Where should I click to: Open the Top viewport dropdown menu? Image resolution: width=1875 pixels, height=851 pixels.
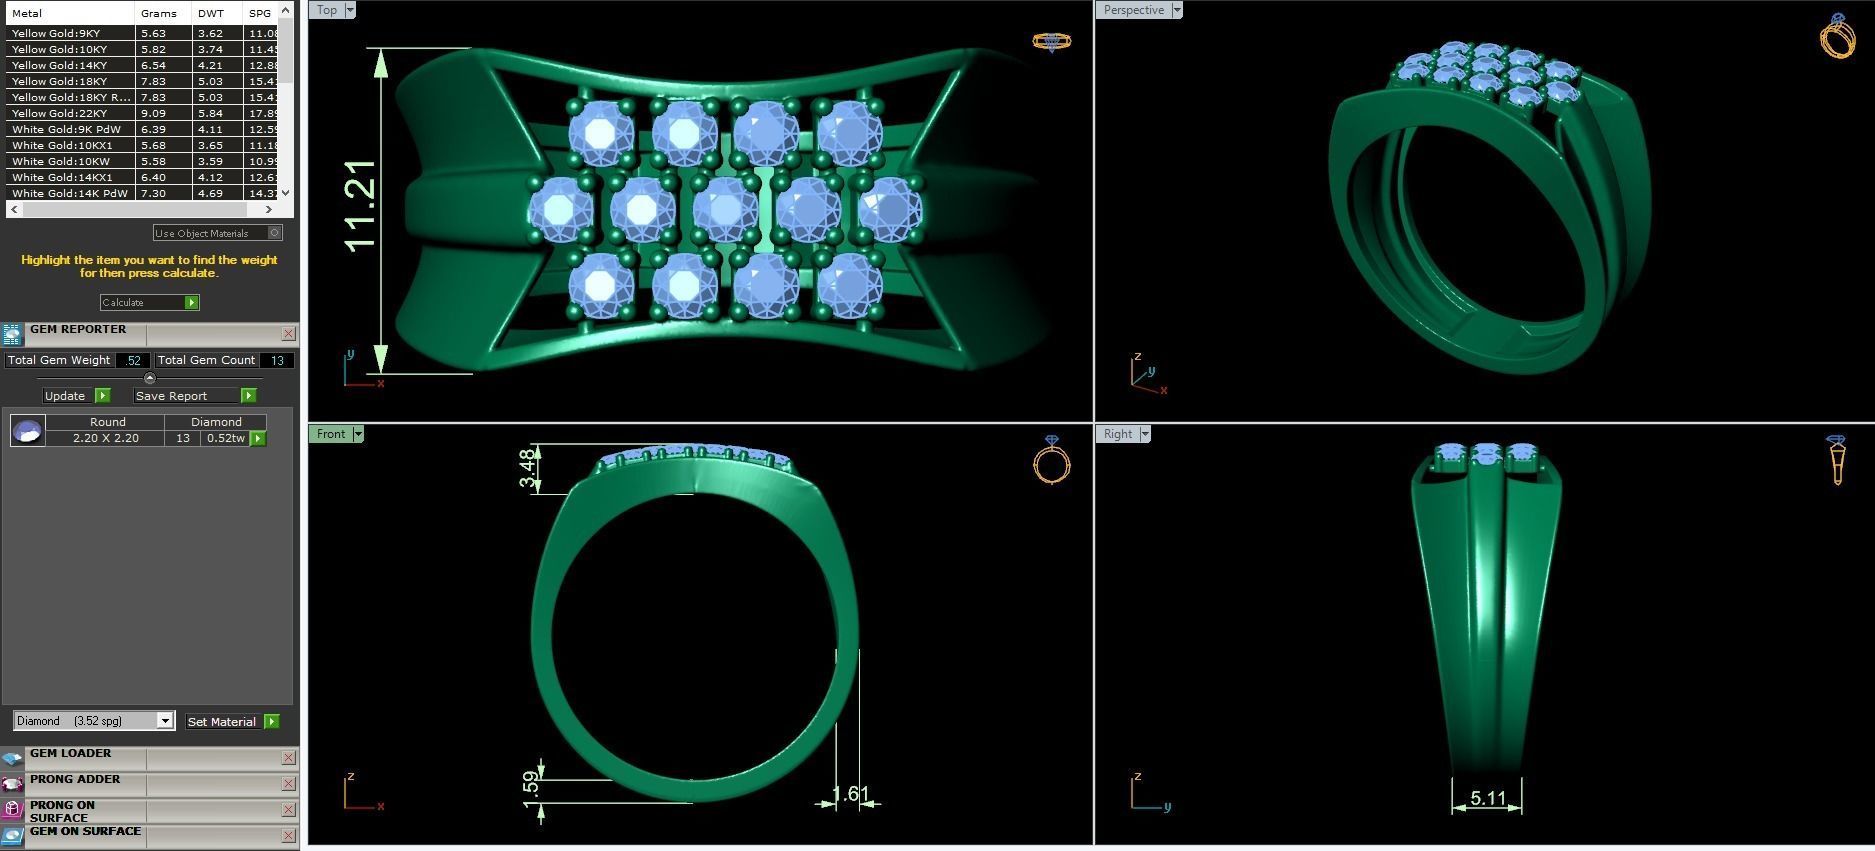(x=349, y=10)
